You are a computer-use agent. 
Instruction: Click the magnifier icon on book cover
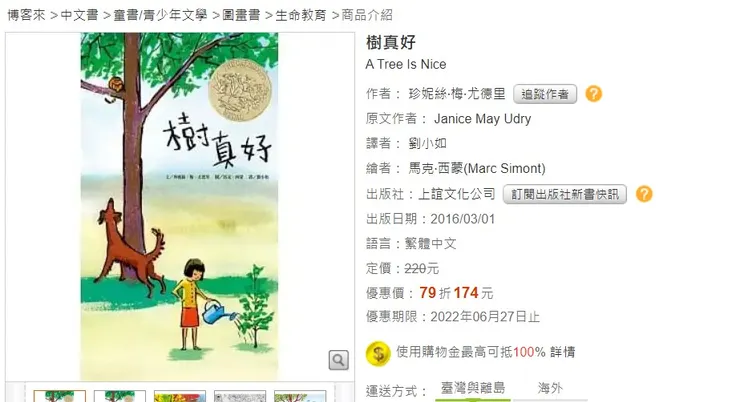click(x=338, y=360)
